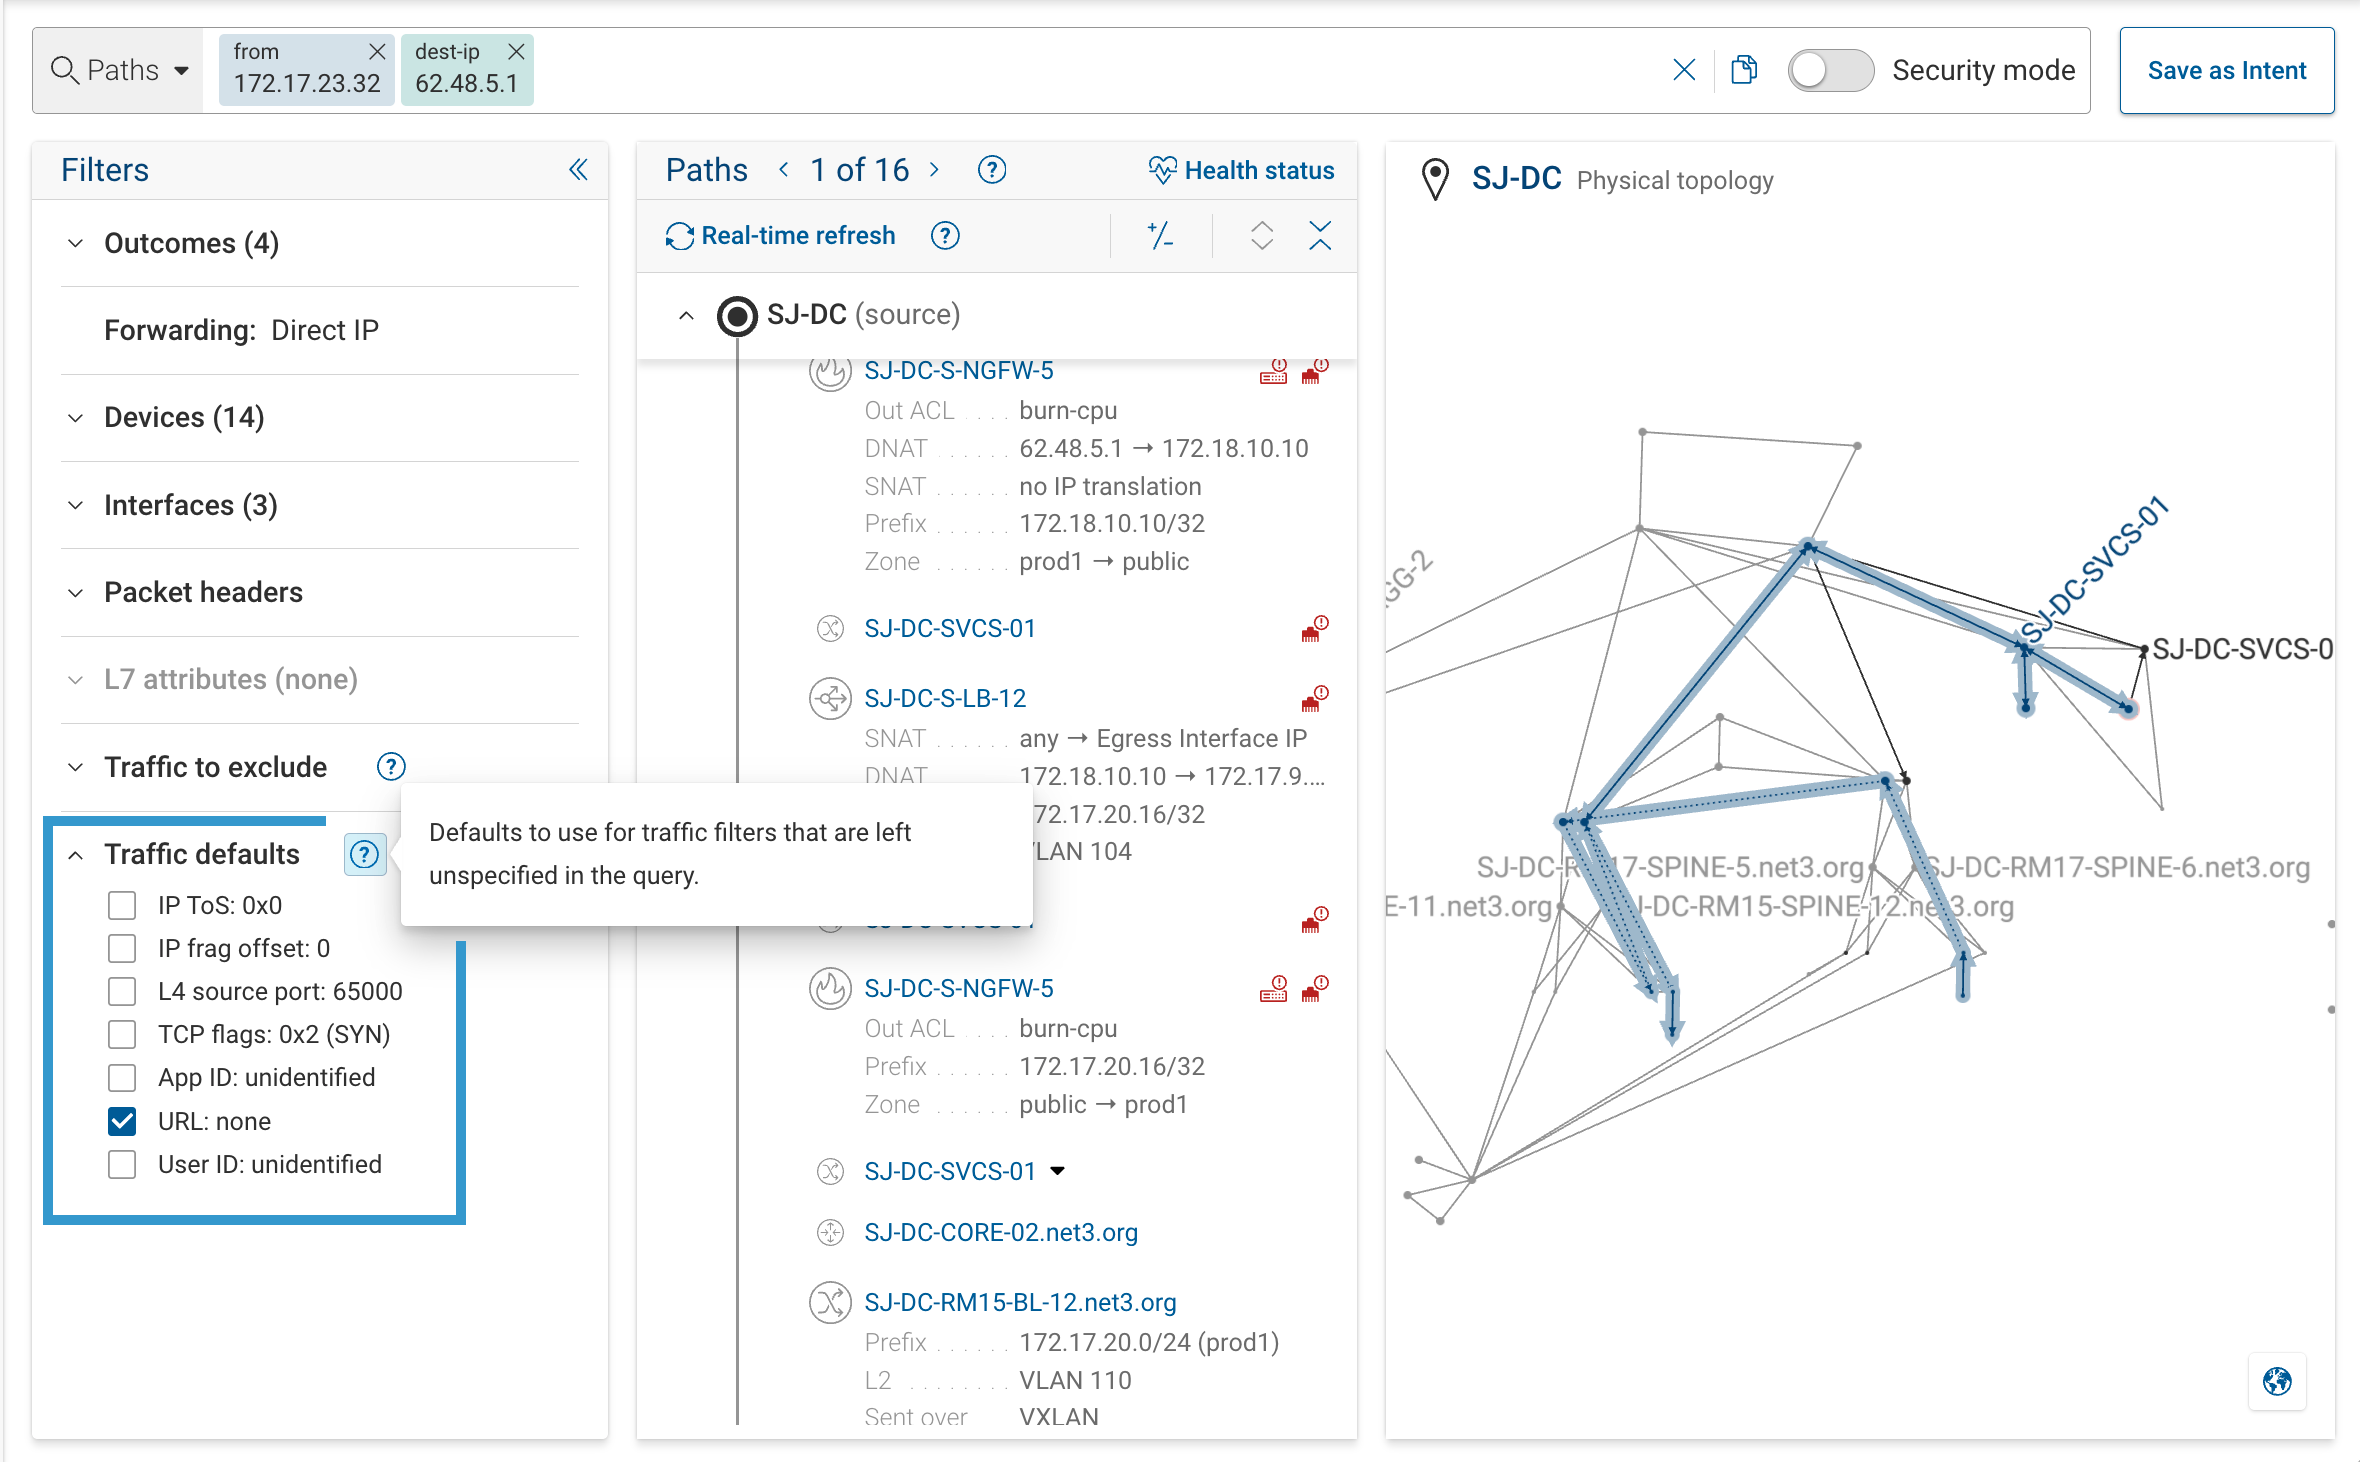The image size is (2360, 1462).
Task: Click the Save as Intent button
Action: point(2226,70)
